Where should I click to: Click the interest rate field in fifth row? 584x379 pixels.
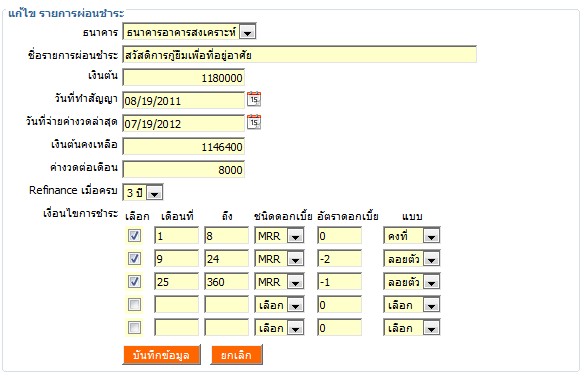coord(340,328)
